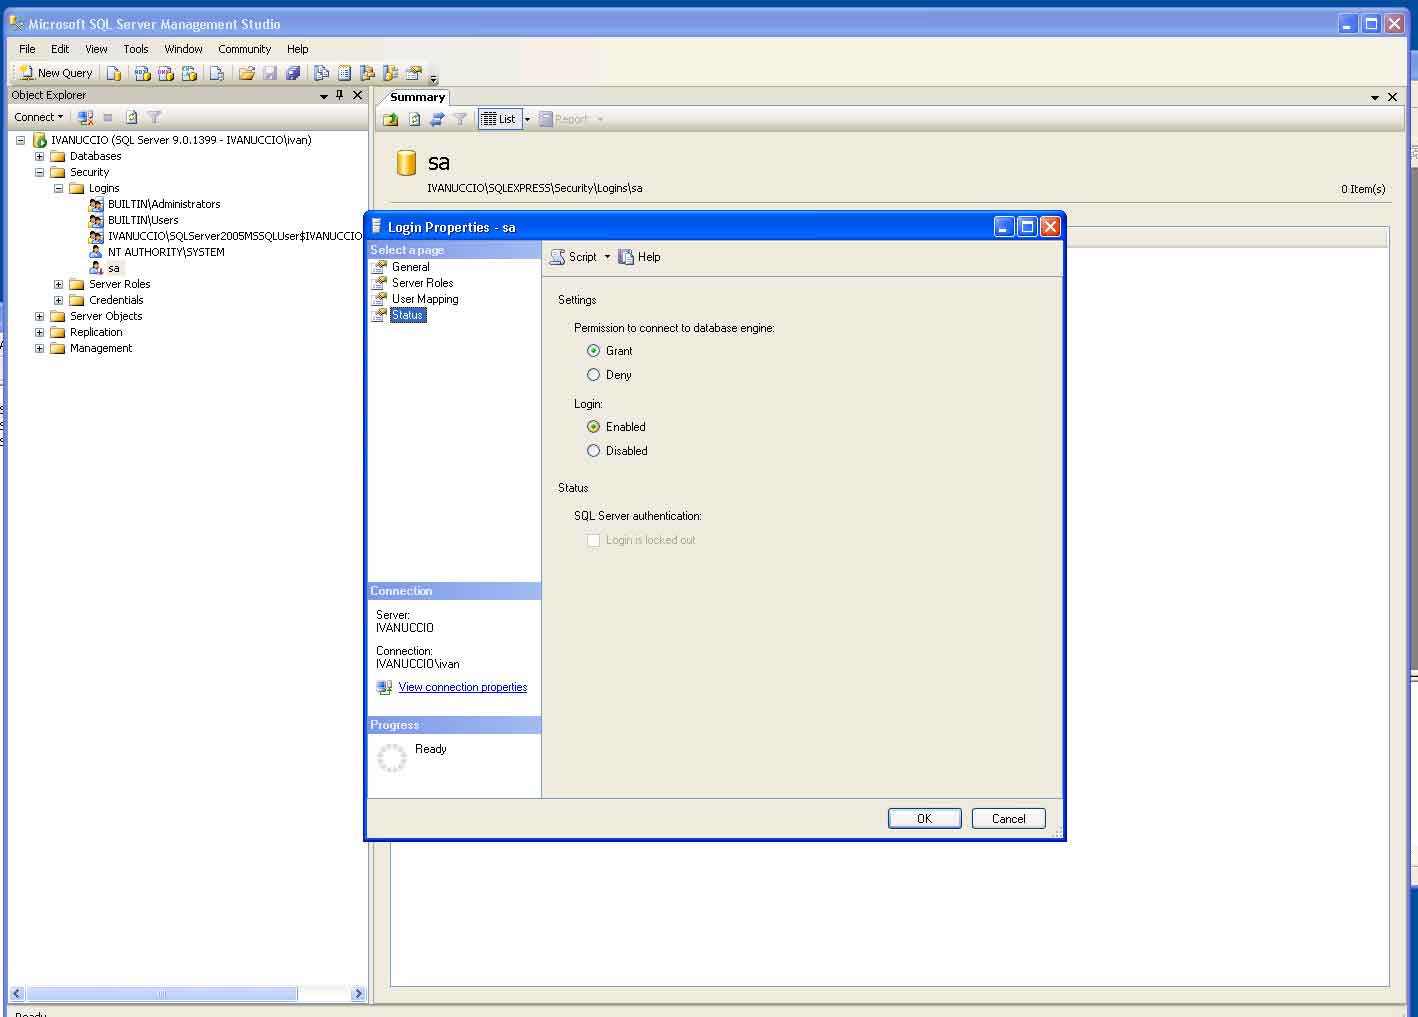The width and height of the screenshot is (1418, 1017).
Task: Click the XMLA query toolbar icon
Action: coord(189,73)
